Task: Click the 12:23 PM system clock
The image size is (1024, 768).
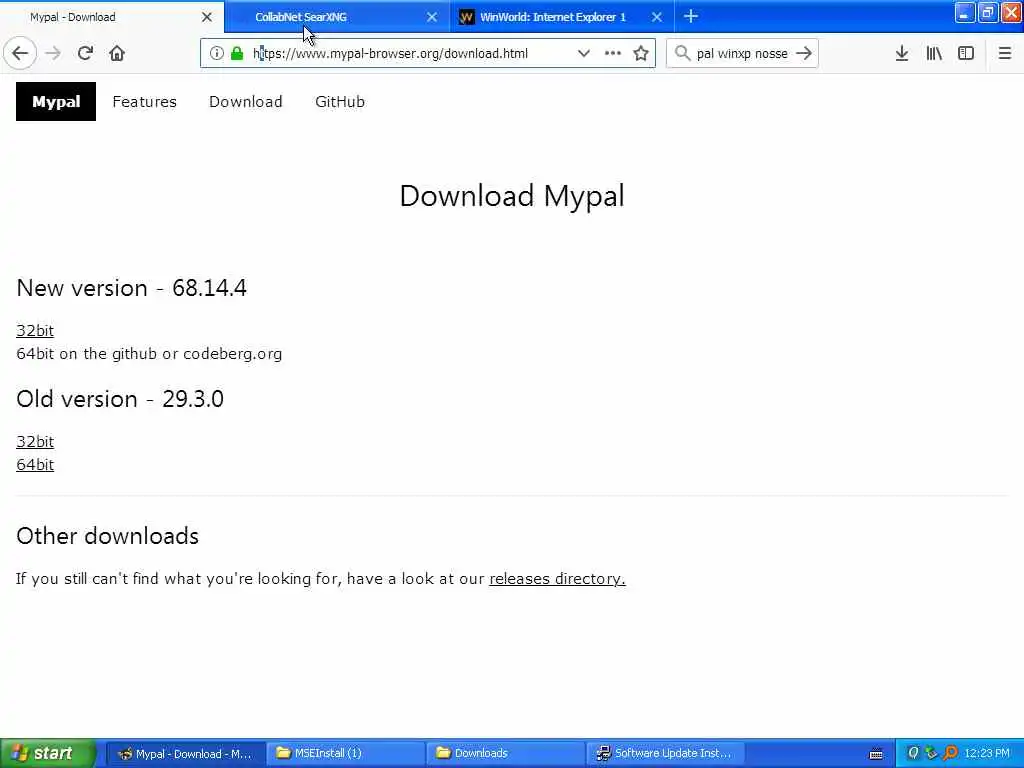Action: (x=987, y=753)
